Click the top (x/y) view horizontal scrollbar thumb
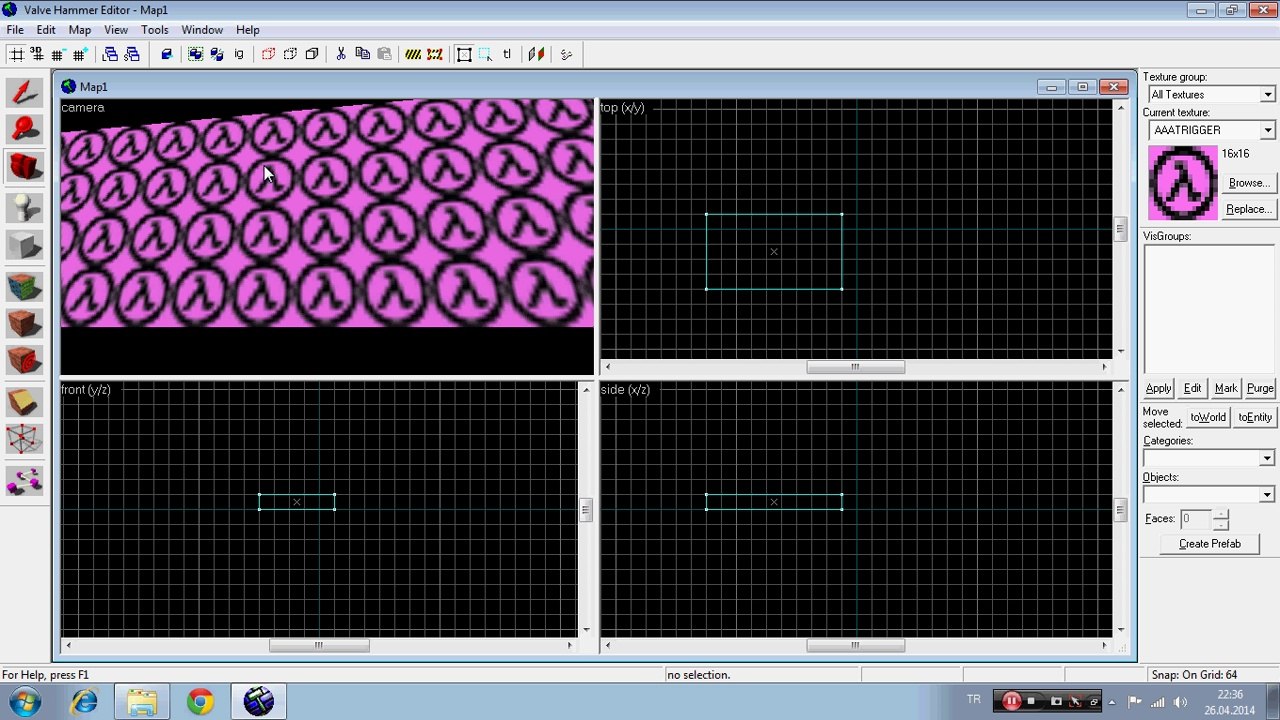 tap(856, 367)
